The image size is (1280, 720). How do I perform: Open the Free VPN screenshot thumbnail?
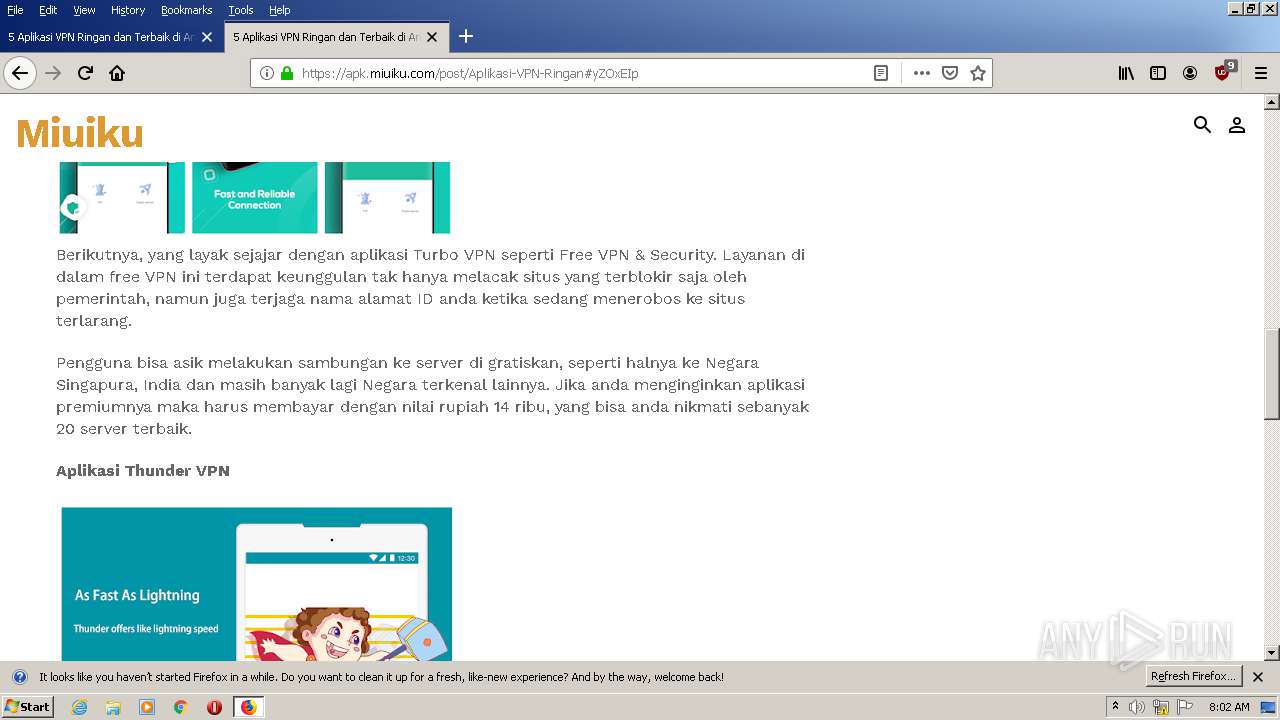pos(255,197)
